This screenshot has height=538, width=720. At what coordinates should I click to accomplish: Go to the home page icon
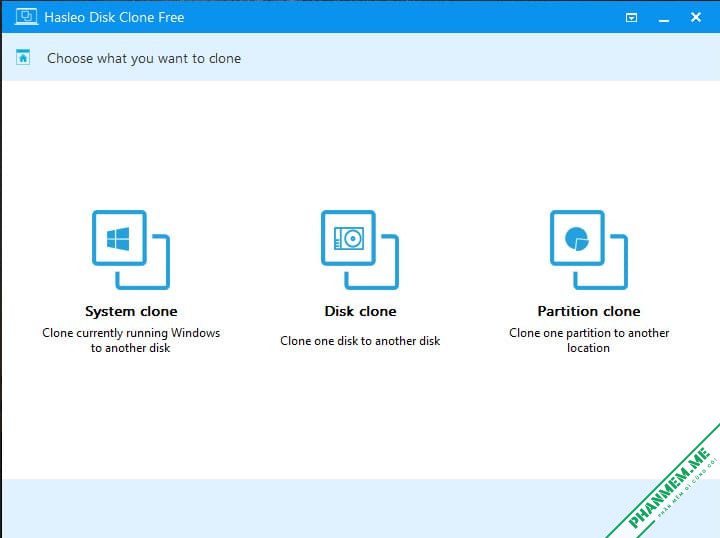pos(23,57)
